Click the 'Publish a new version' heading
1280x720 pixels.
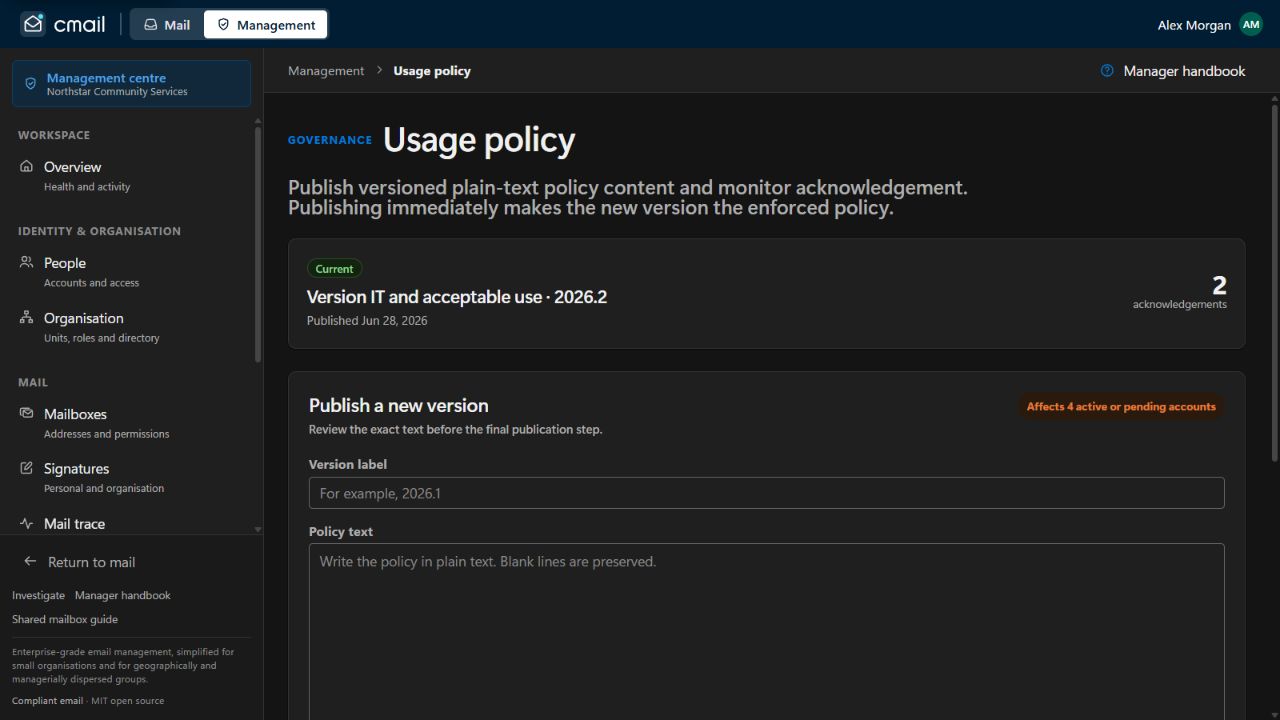tap(399, 405)
